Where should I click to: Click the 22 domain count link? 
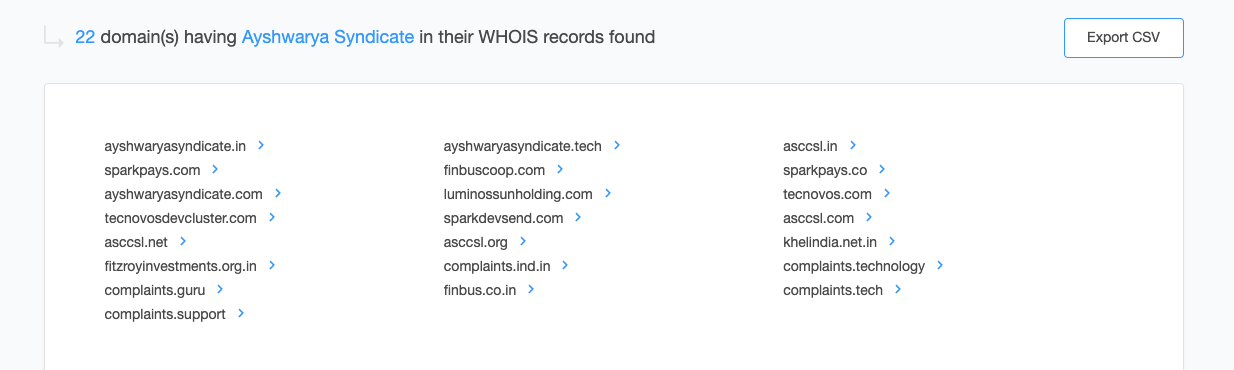click(85, 37)
